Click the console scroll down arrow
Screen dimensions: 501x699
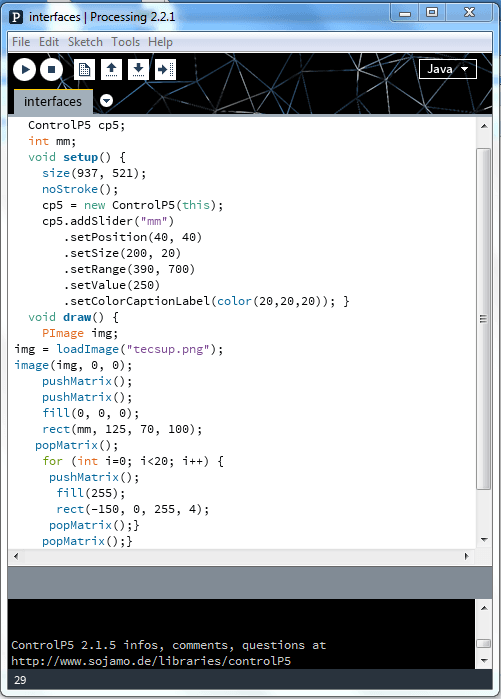pos(484,661)
